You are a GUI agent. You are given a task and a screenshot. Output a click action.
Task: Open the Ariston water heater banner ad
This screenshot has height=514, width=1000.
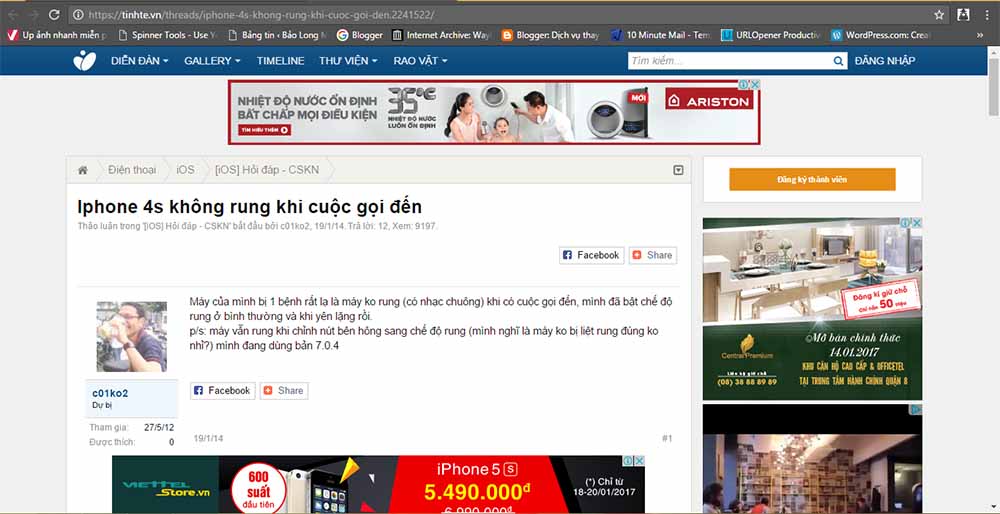(x=494, y=112)
